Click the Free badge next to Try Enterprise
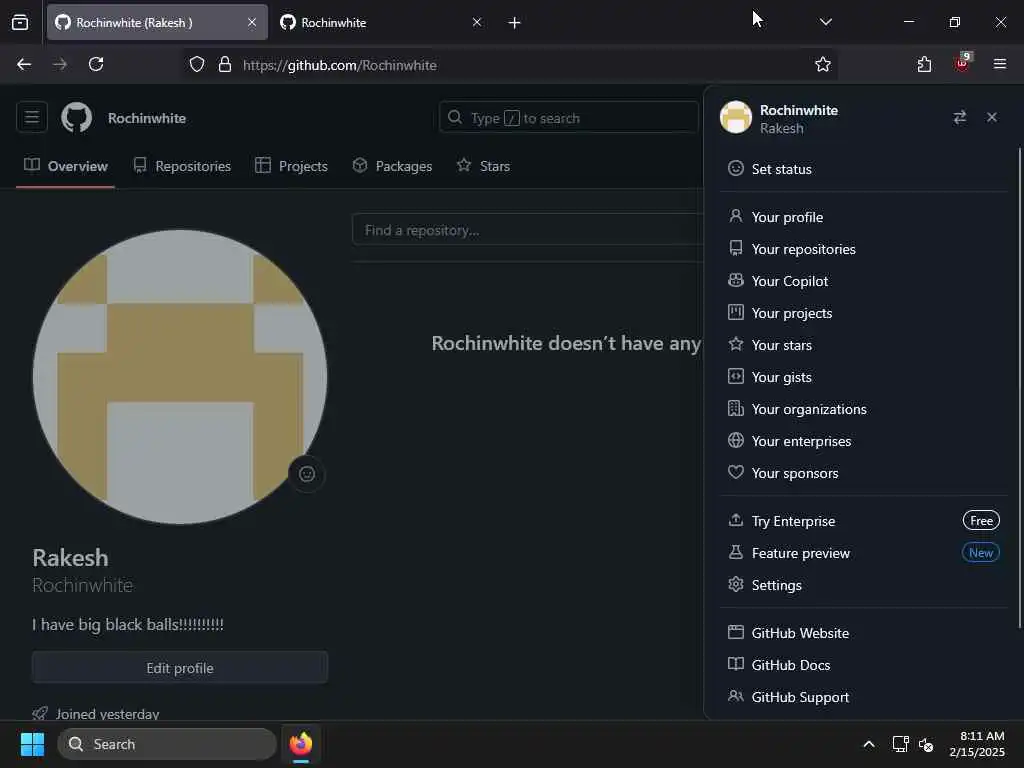 point(981,520)
